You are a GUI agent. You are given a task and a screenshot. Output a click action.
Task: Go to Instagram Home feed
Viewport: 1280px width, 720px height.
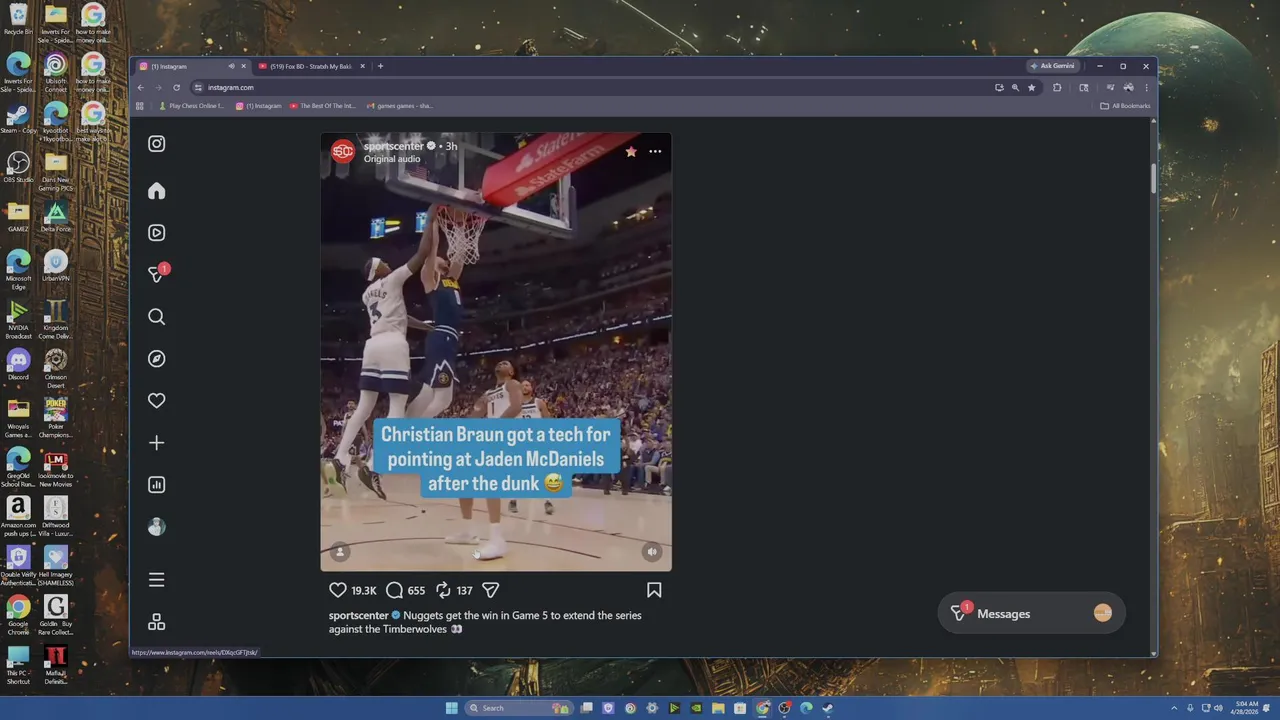157,191
